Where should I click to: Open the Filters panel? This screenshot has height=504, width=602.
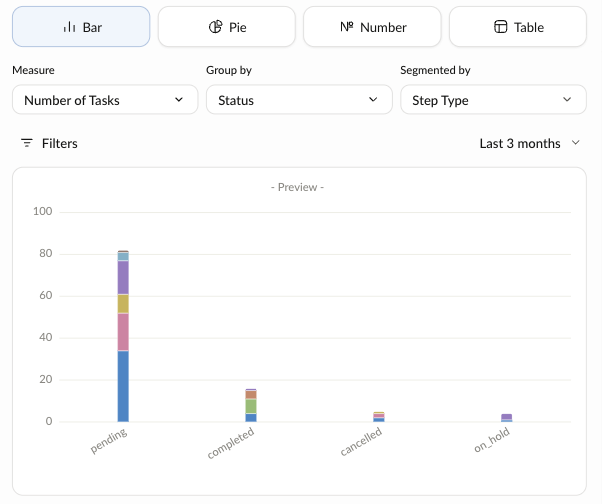click(49, 143)
